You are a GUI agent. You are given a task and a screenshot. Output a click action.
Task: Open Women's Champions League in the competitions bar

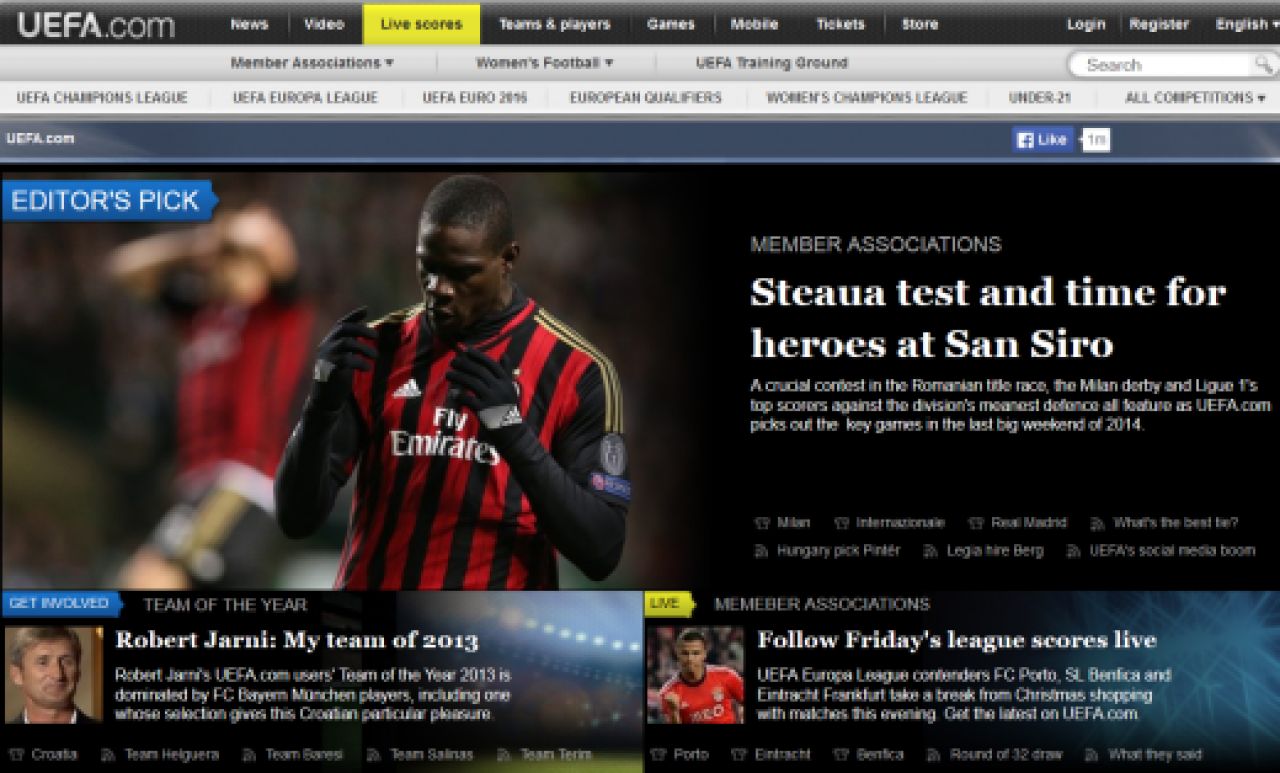coord(867,98)
